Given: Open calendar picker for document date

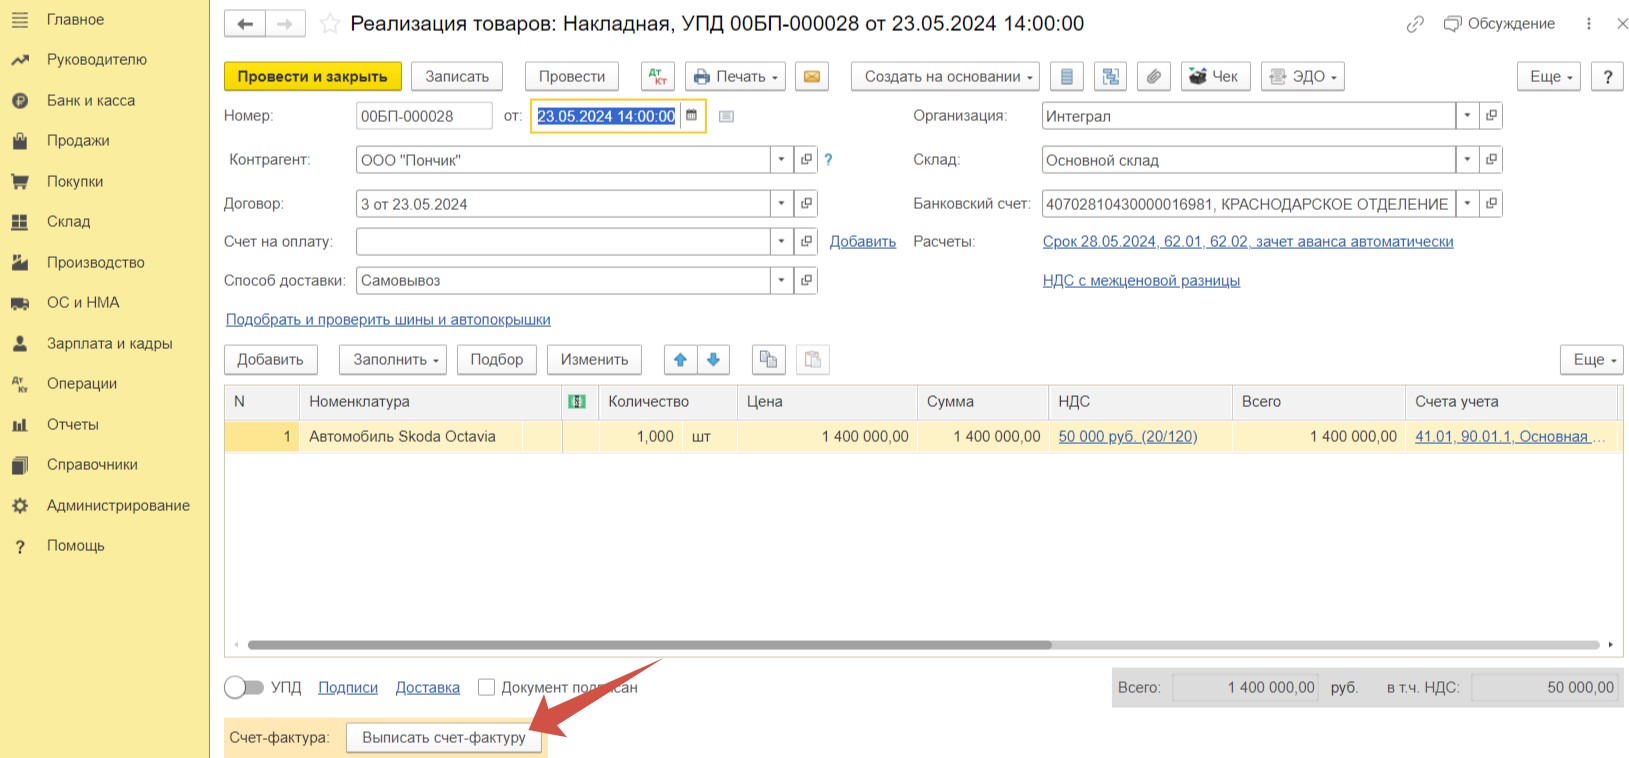Looking at the screenshot, I should tap(691, 116).
